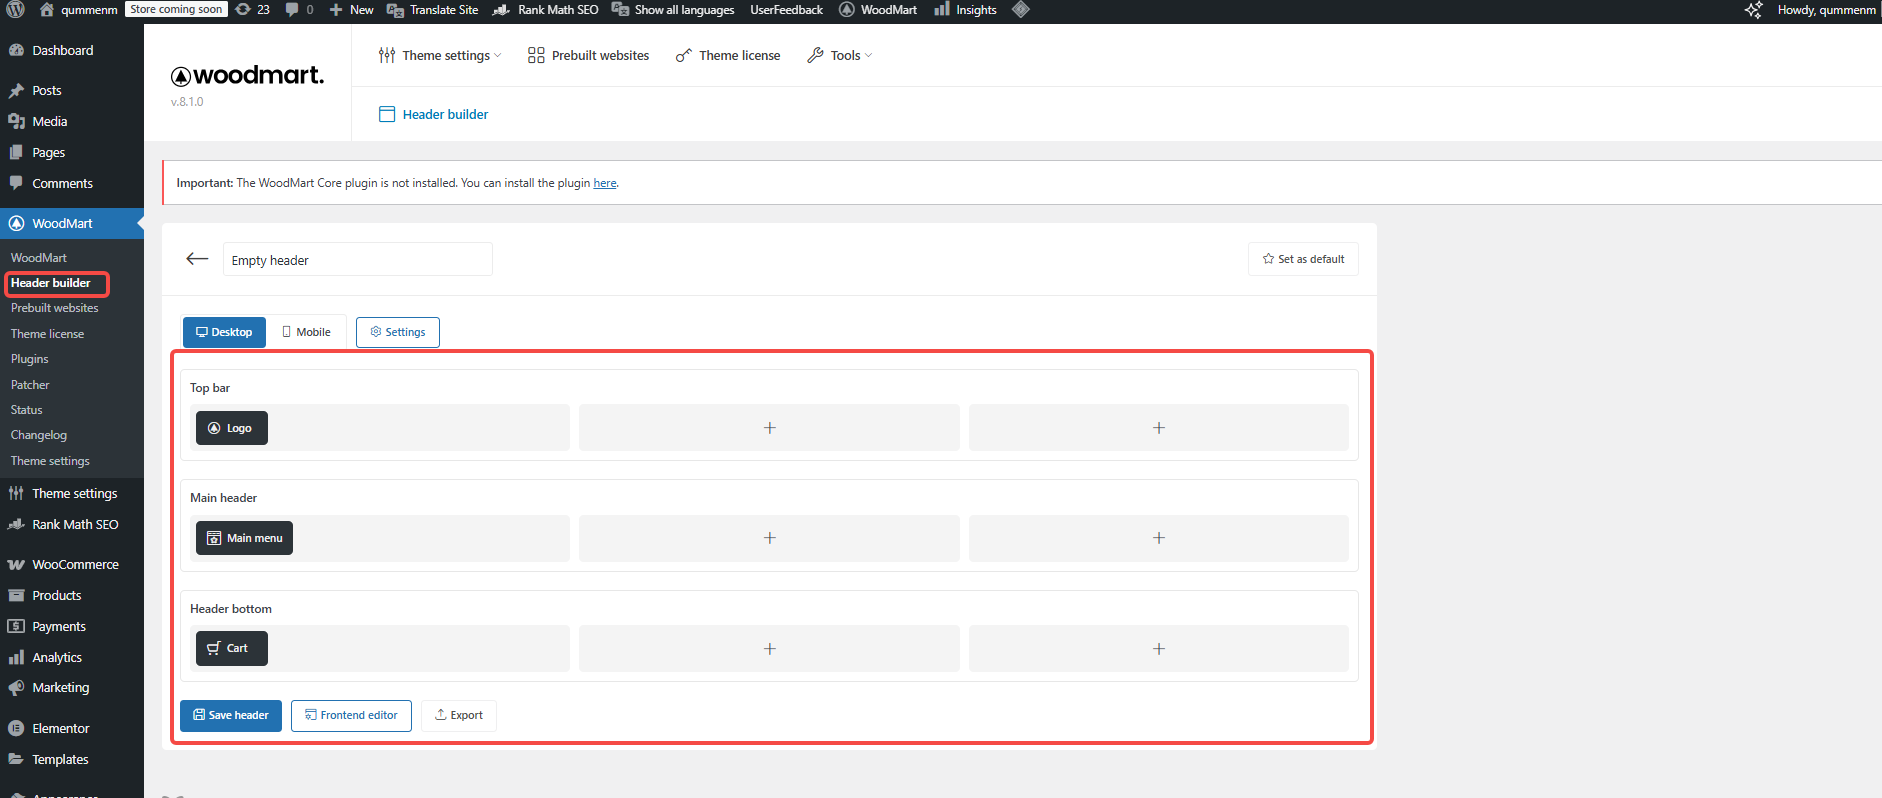The height and width of the screenshot is (798, 1882).
Task: Expand the Tools dropdown menu
Action: (x=839, y=56)
